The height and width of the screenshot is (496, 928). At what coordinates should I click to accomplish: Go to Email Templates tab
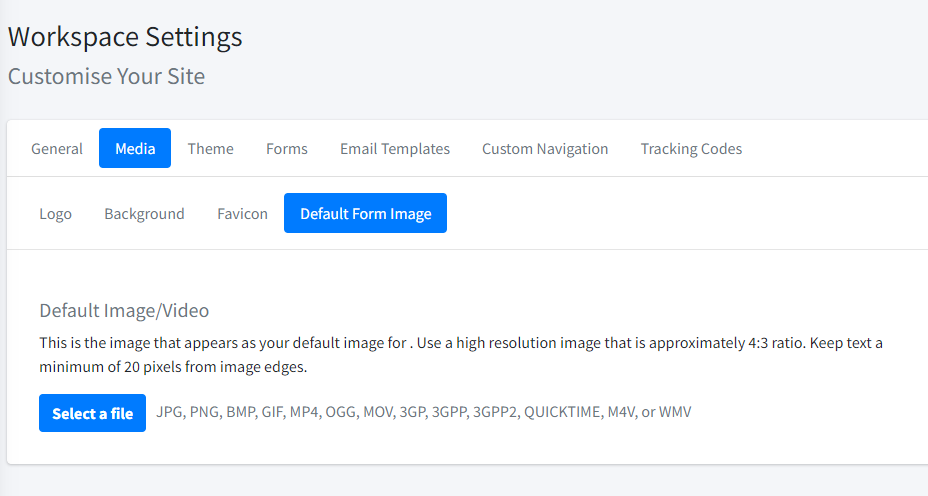pos(395,149)
